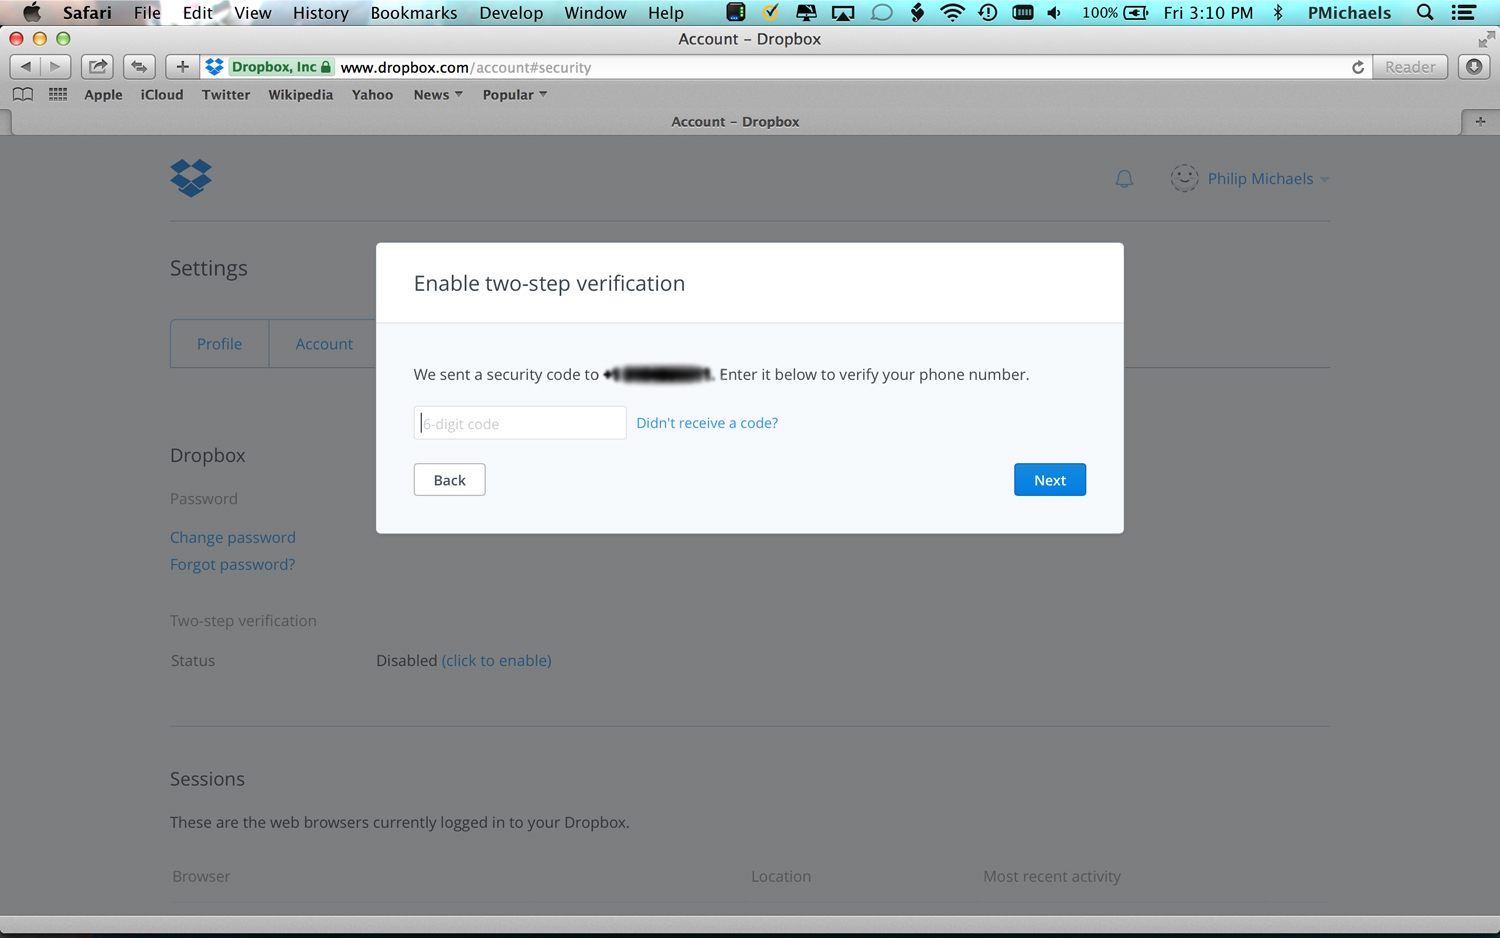Go back with Safari's back arrow

tap(25, 67)
